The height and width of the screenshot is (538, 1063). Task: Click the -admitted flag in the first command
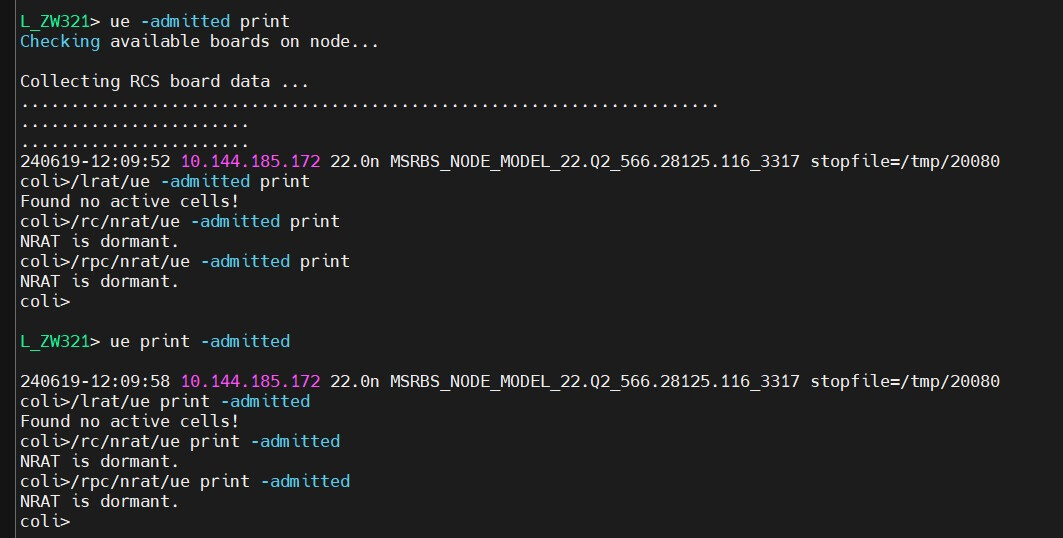pos(185,22)
